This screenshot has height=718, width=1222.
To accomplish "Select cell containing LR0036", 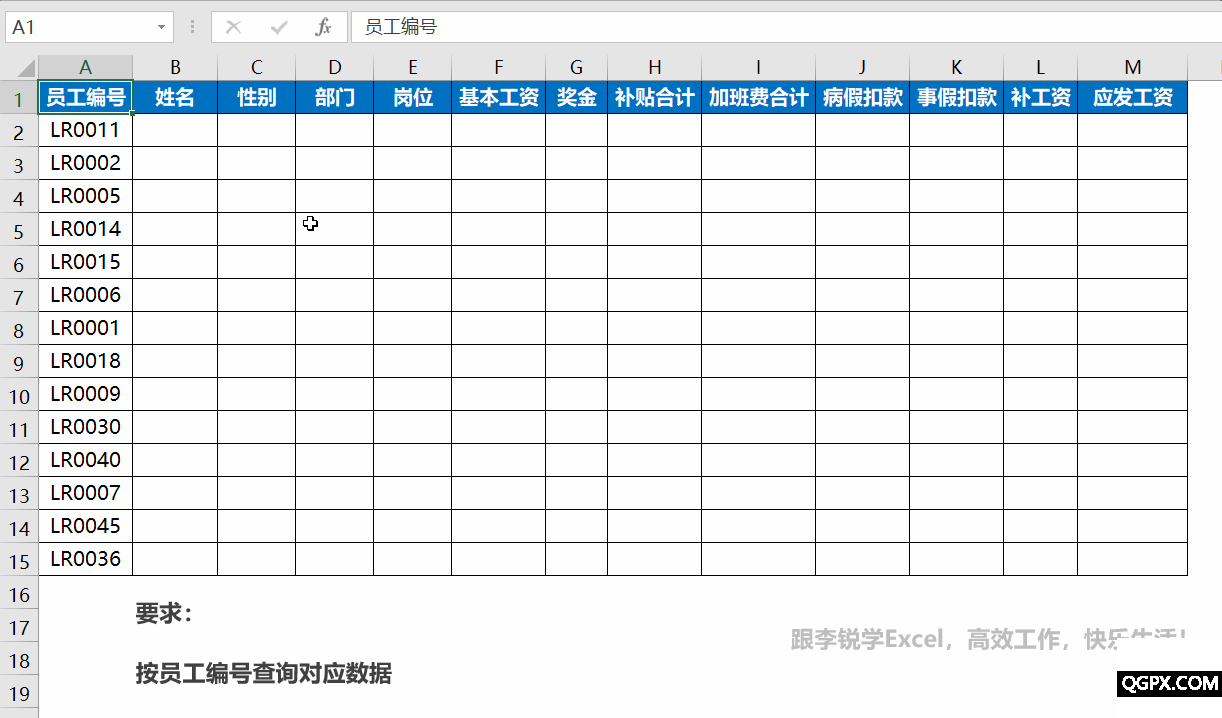I will coord(85,559).
